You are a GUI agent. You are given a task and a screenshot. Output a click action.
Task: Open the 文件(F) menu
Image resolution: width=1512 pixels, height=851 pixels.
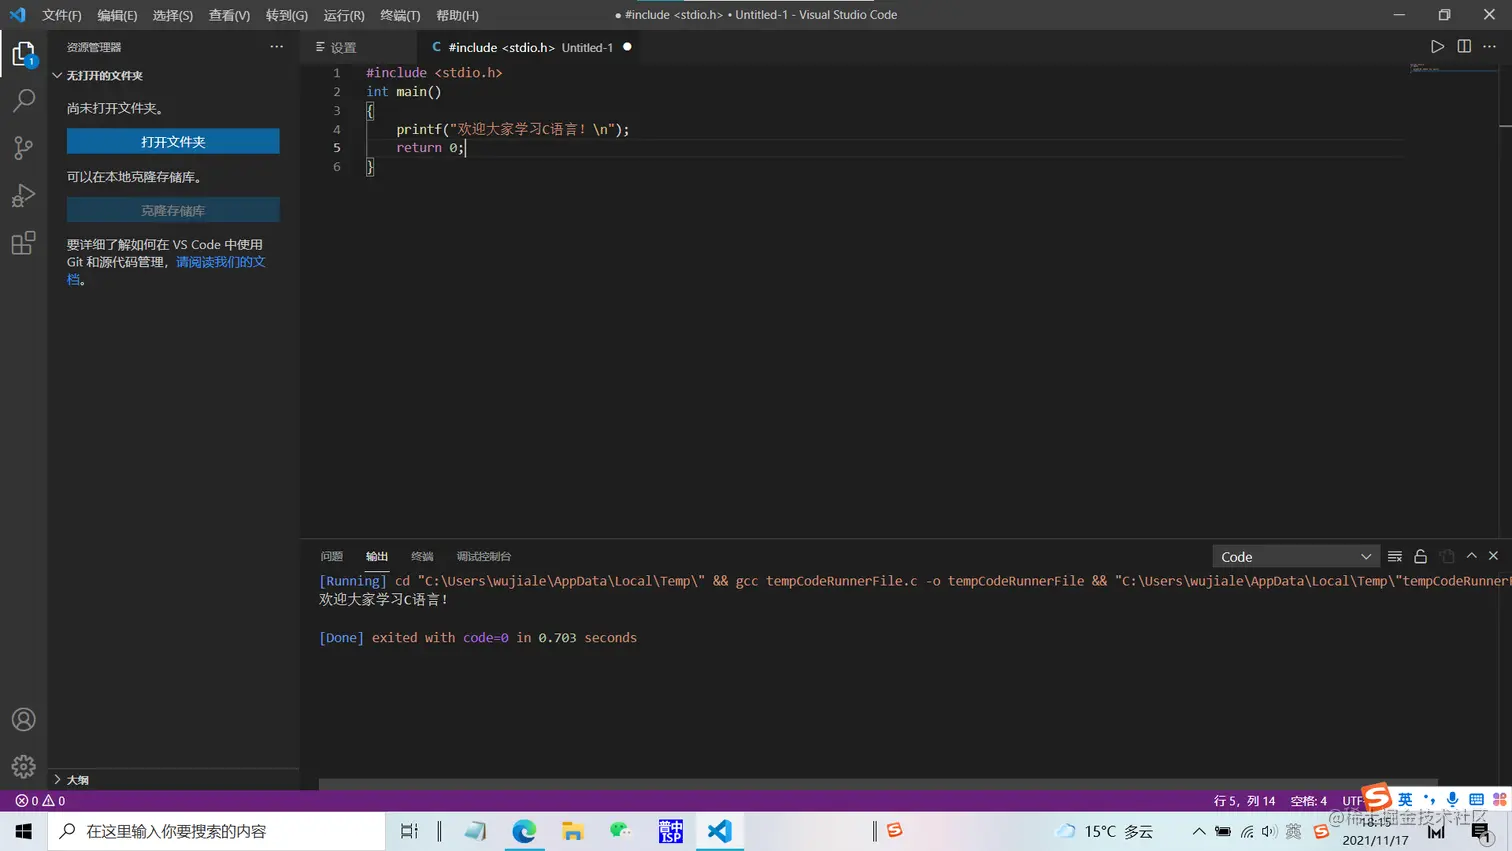pyautogui.click(x=62, y=15)
